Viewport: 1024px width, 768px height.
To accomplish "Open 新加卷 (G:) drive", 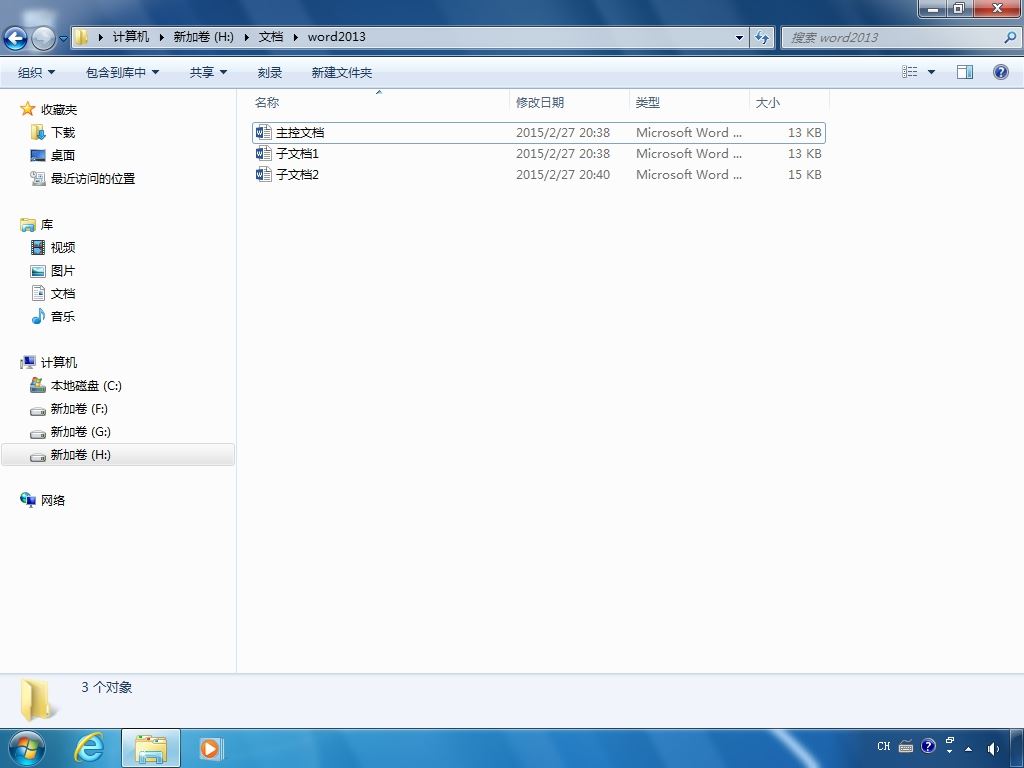I will click(x=80, y=432).
